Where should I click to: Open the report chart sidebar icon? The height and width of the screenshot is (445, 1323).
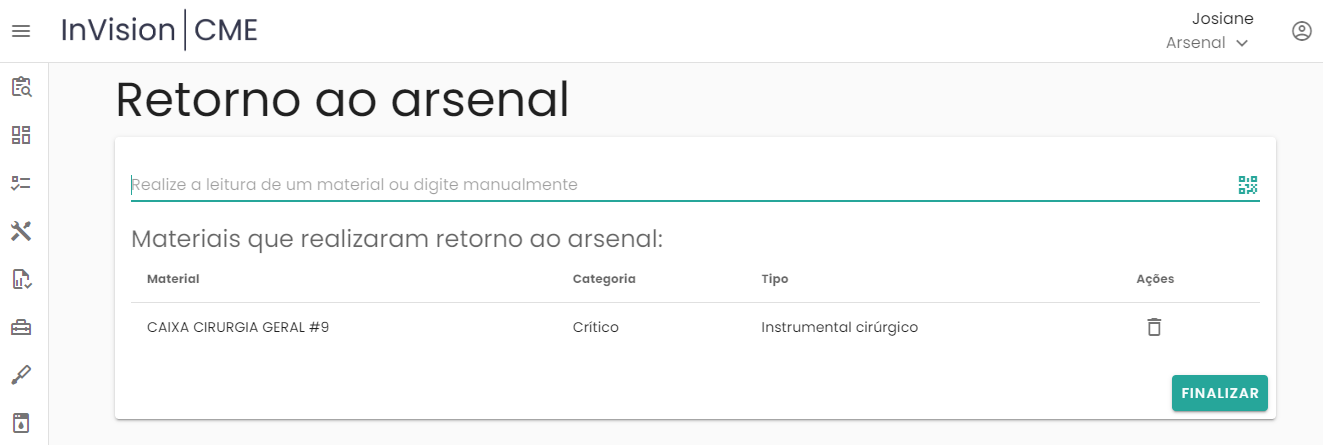(x=21, y=279)
